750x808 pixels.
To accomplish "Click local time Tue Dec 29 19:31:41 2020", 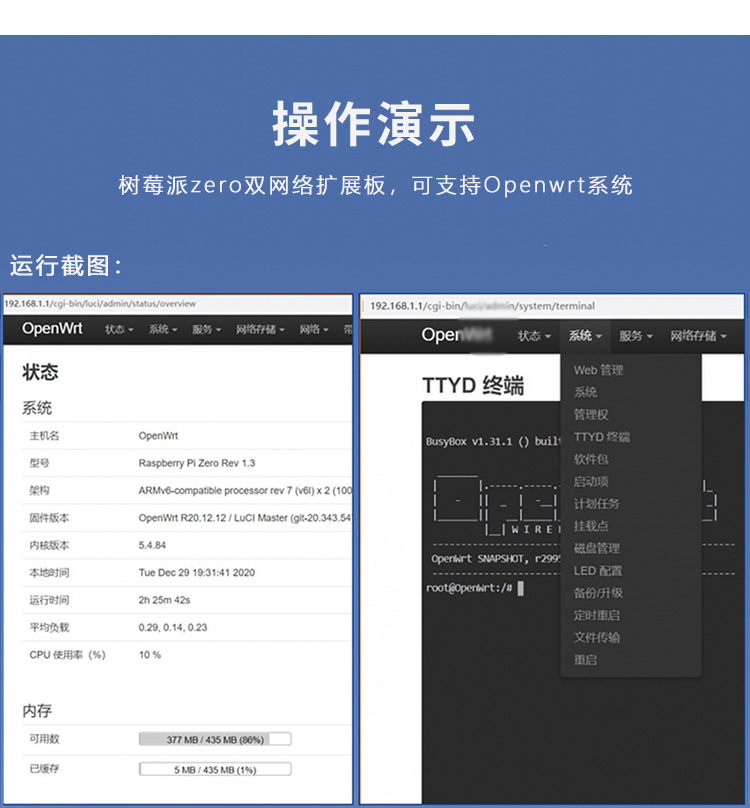I will tap(196, 573).
